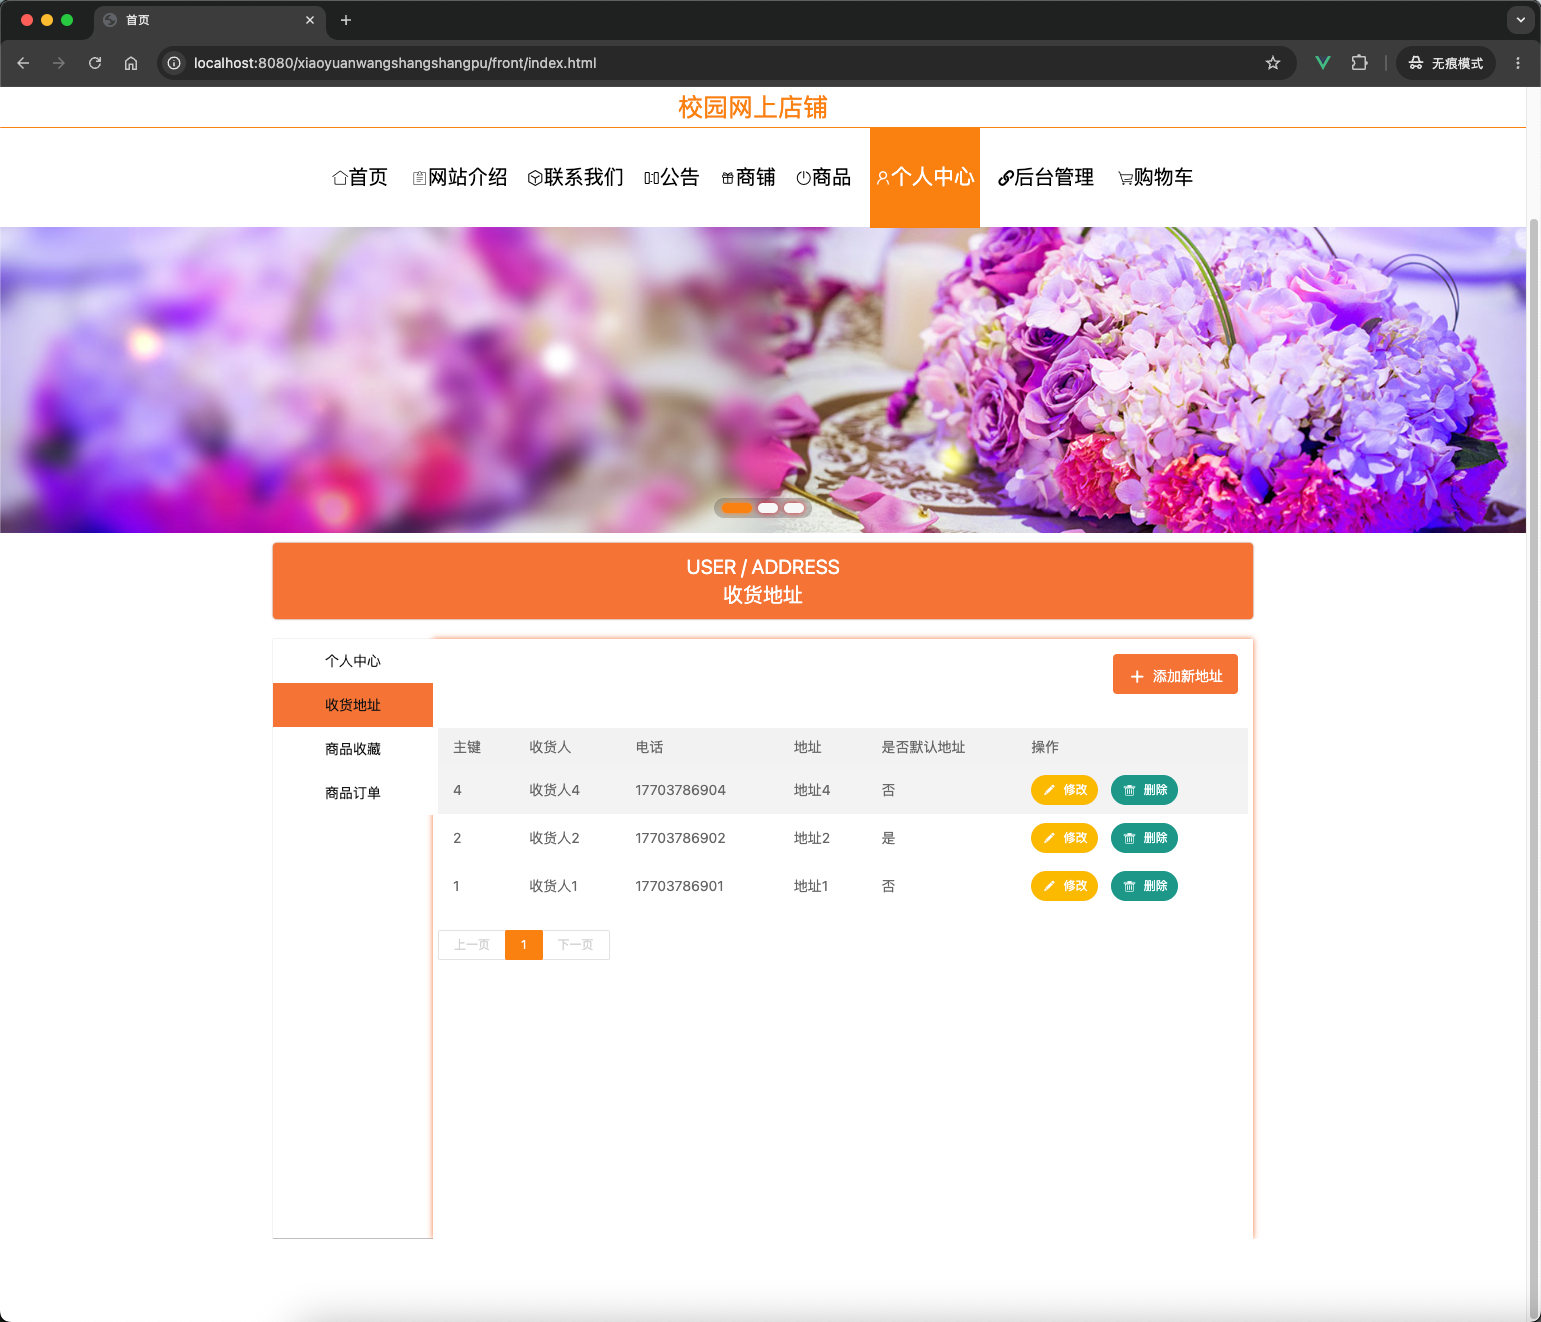
Task: Click the 是否默认地址 column header
Action: click(x=923, y=747)
